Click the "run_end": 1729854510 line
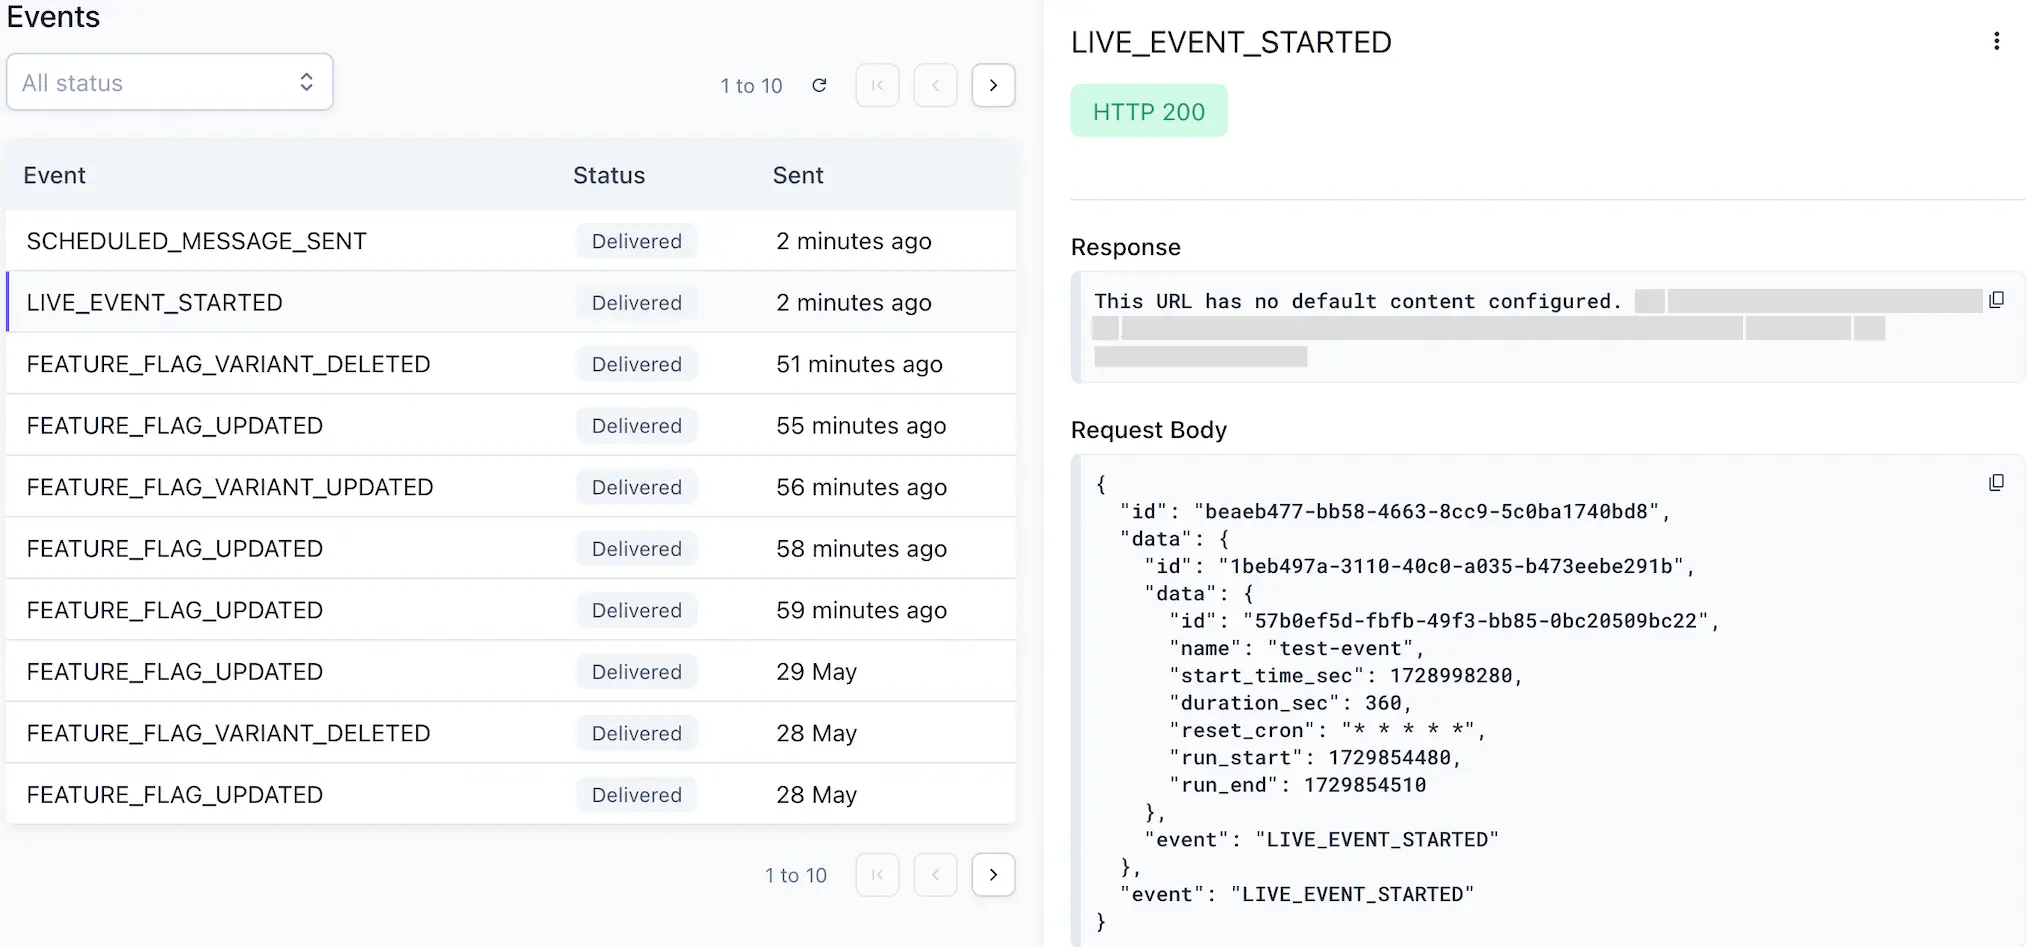The image size is (2030, 947). pos(1298,785)
